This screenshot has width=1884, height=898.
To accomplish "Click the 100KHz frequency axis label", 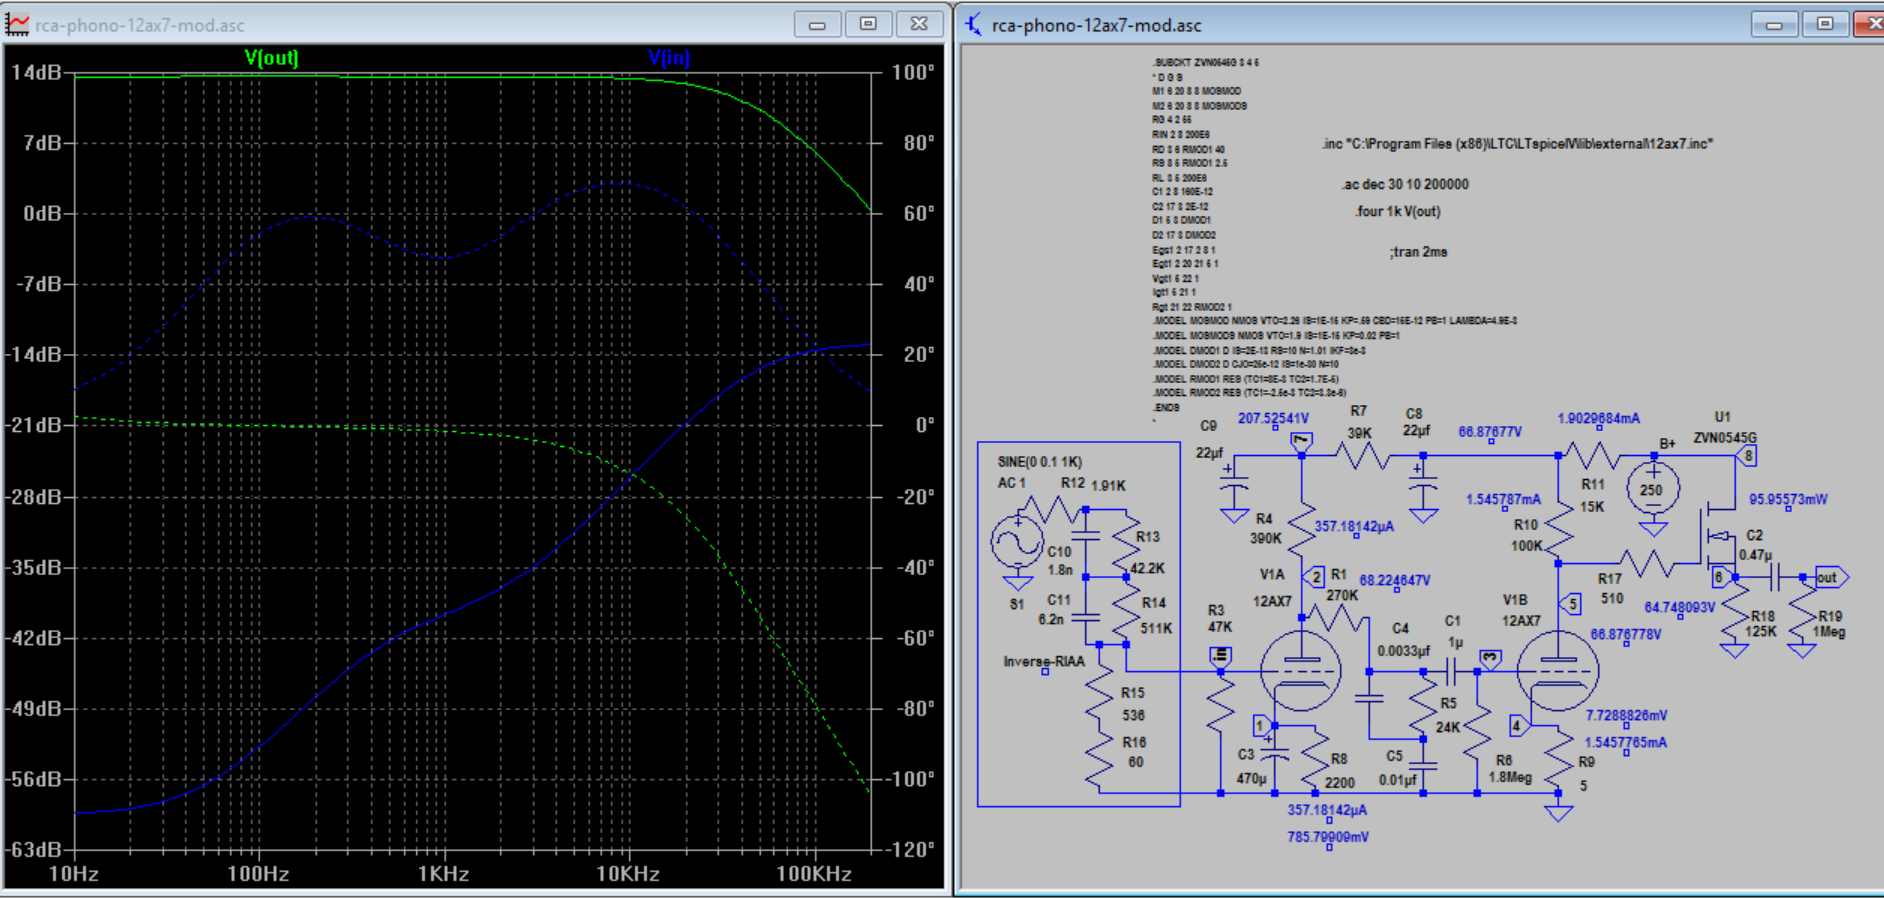I will pyautogui.click(x=814, y=874).
